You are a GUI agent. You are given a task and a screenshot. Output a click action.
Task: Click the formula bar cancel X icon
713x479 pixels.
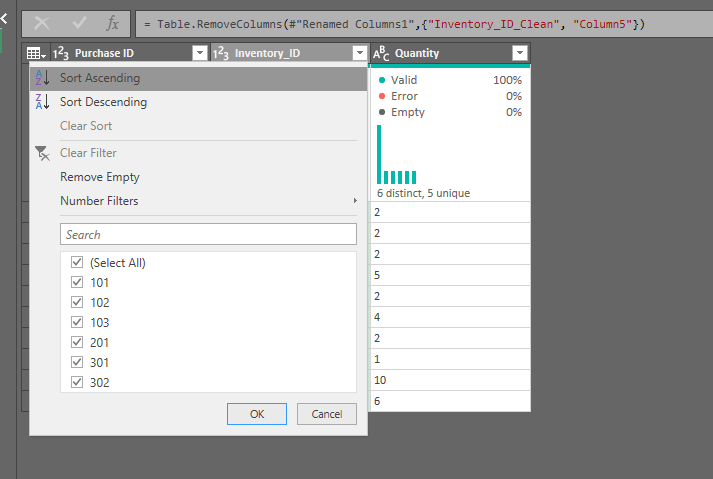pyautogui.click(x=42, y=23)
